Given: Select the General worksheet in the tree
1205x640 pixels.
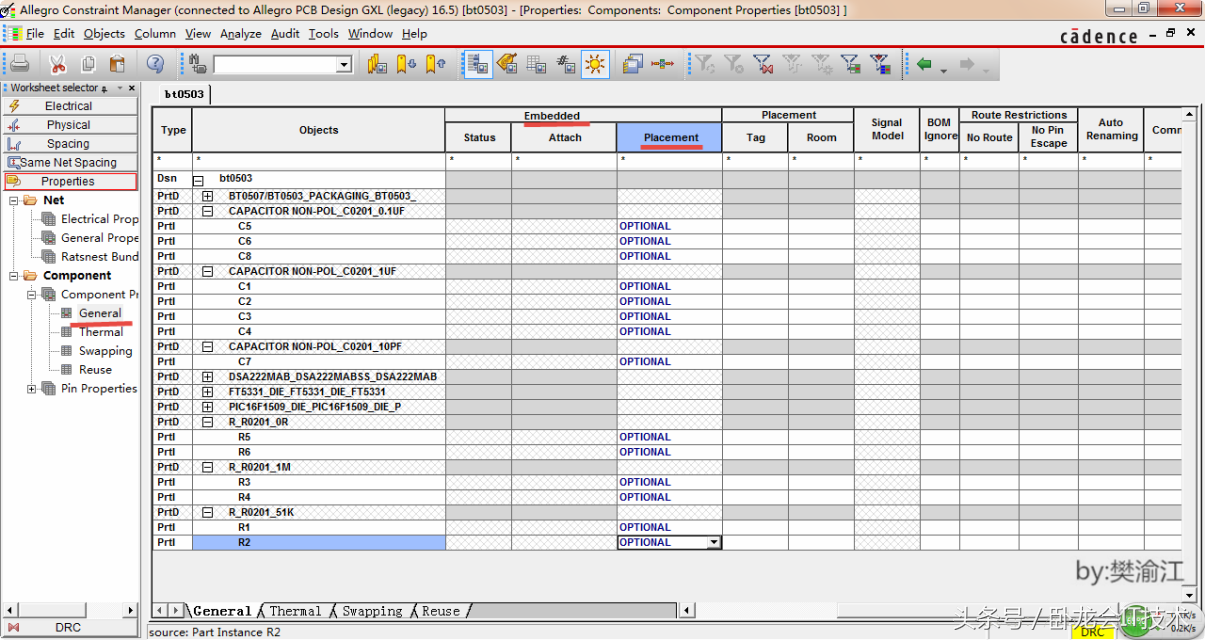Looking at the screenshot, I should (x=100, y=313).
